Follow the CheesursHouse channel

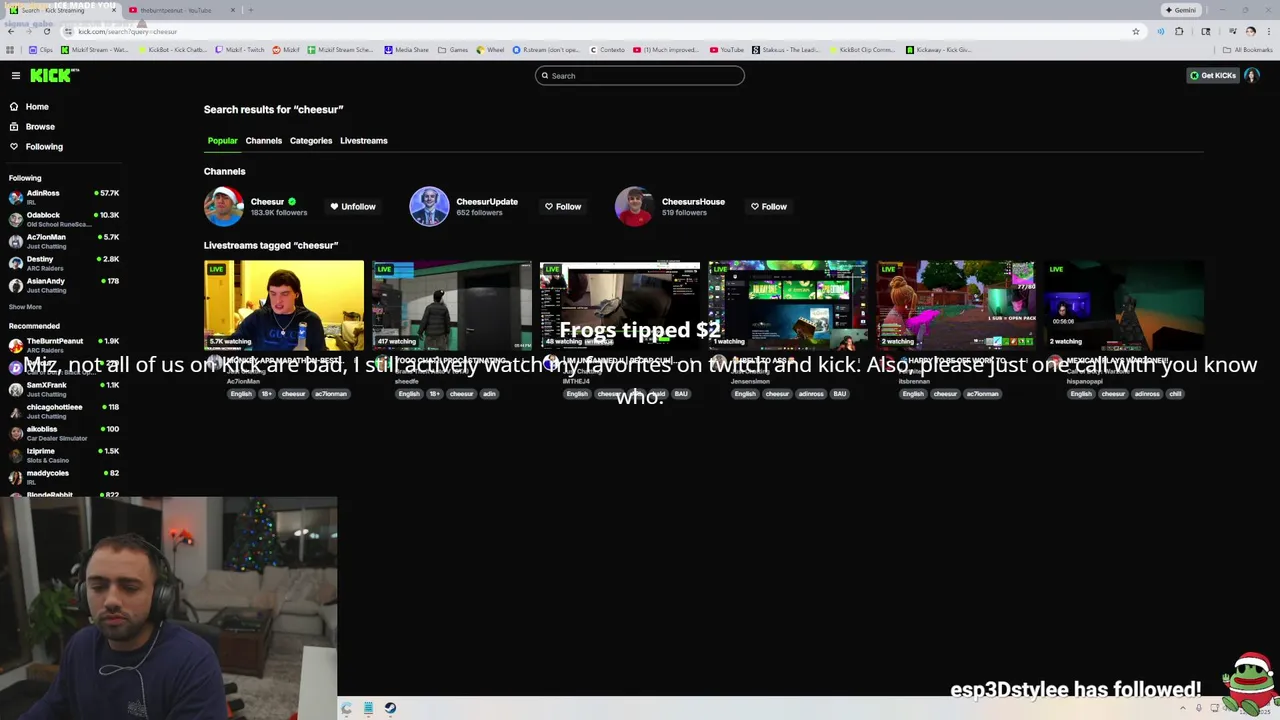tap(769, 207)
